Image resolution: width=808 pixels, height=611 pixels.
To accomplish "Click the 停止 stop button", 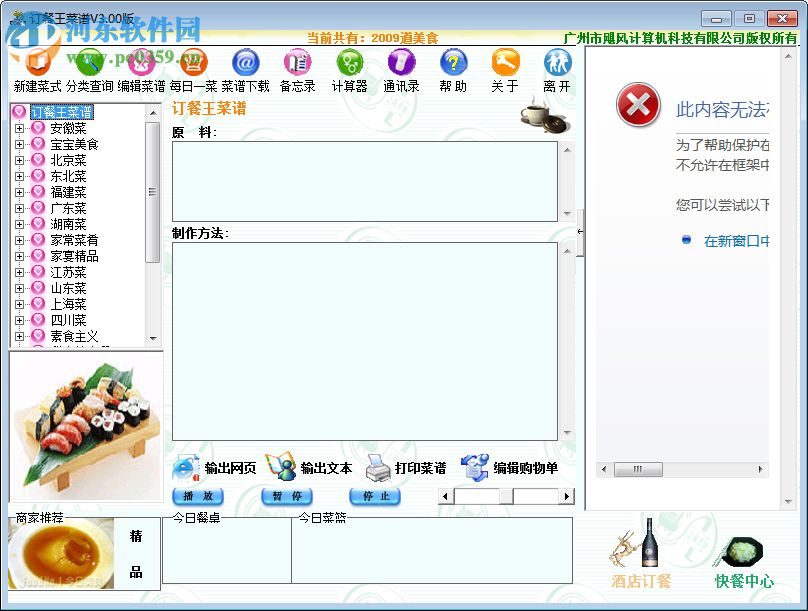I will click(374, 497).
